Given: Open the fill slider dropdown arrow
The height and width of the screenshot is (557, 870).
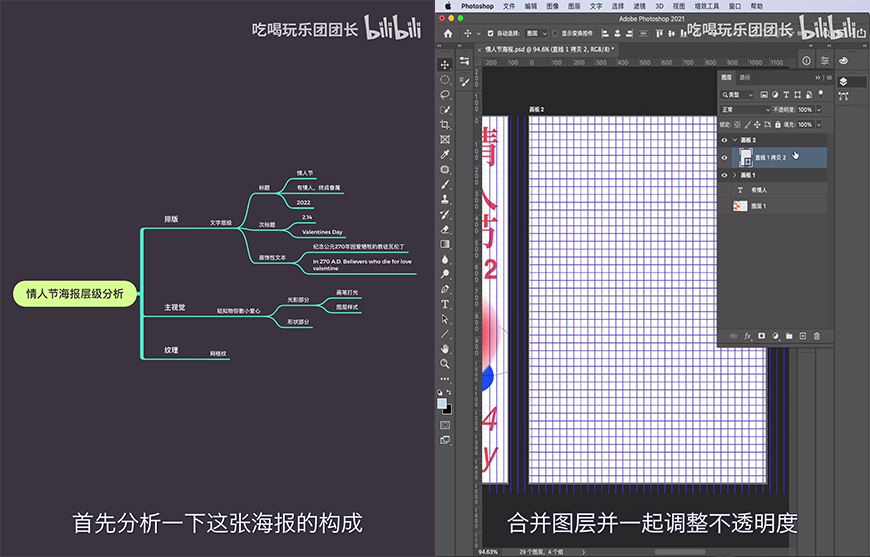Looking at the screenshot, I should point(818,125).
